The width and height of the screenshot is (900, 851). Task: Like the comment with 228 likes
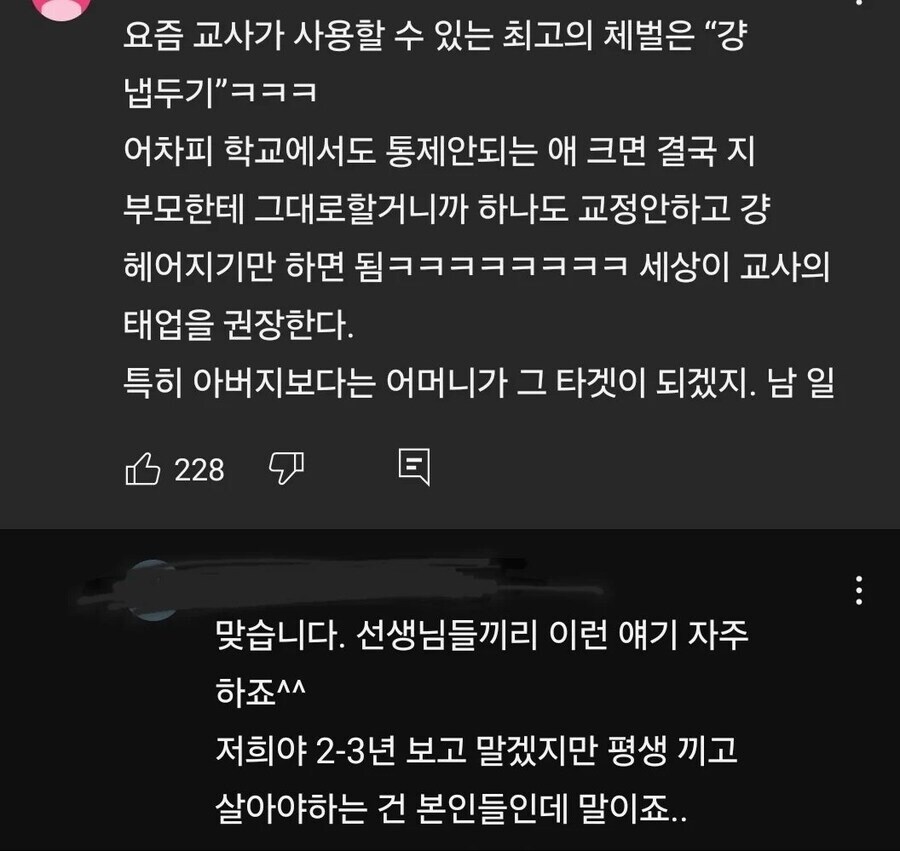(142, 469)
